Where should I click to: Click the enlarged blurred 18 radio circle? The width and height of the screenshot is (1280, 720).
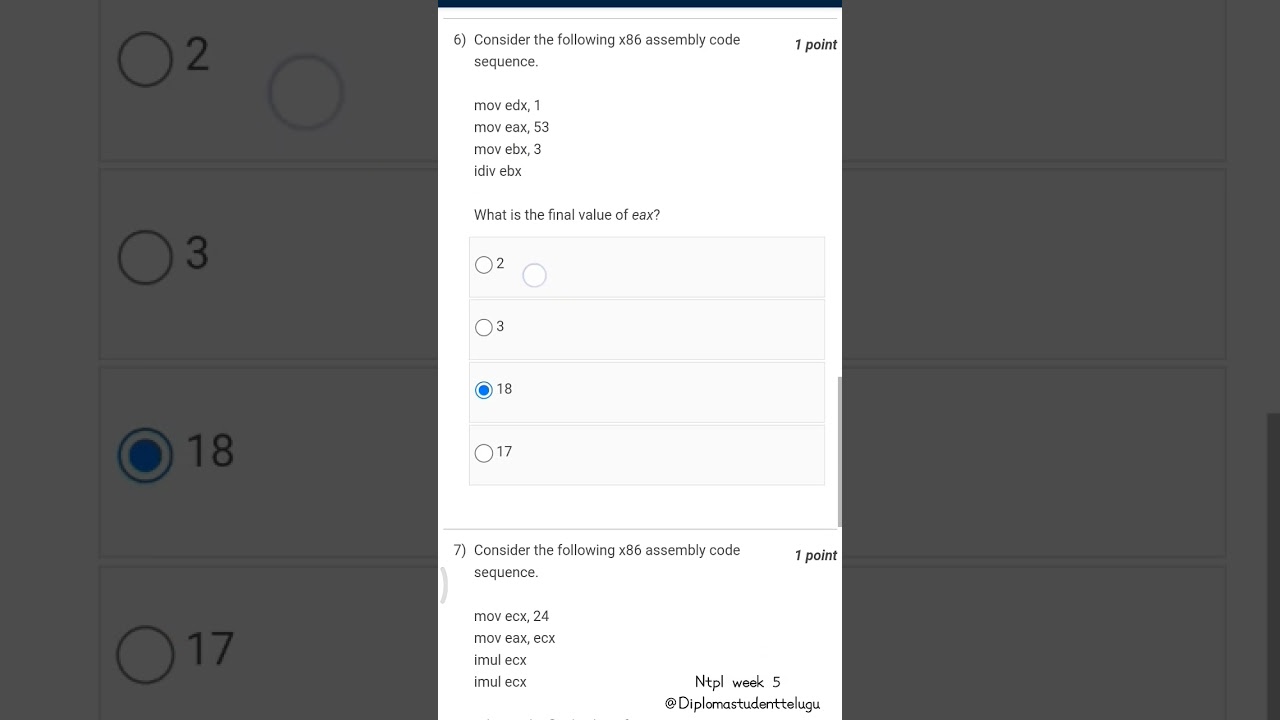[x=145, y=455]
